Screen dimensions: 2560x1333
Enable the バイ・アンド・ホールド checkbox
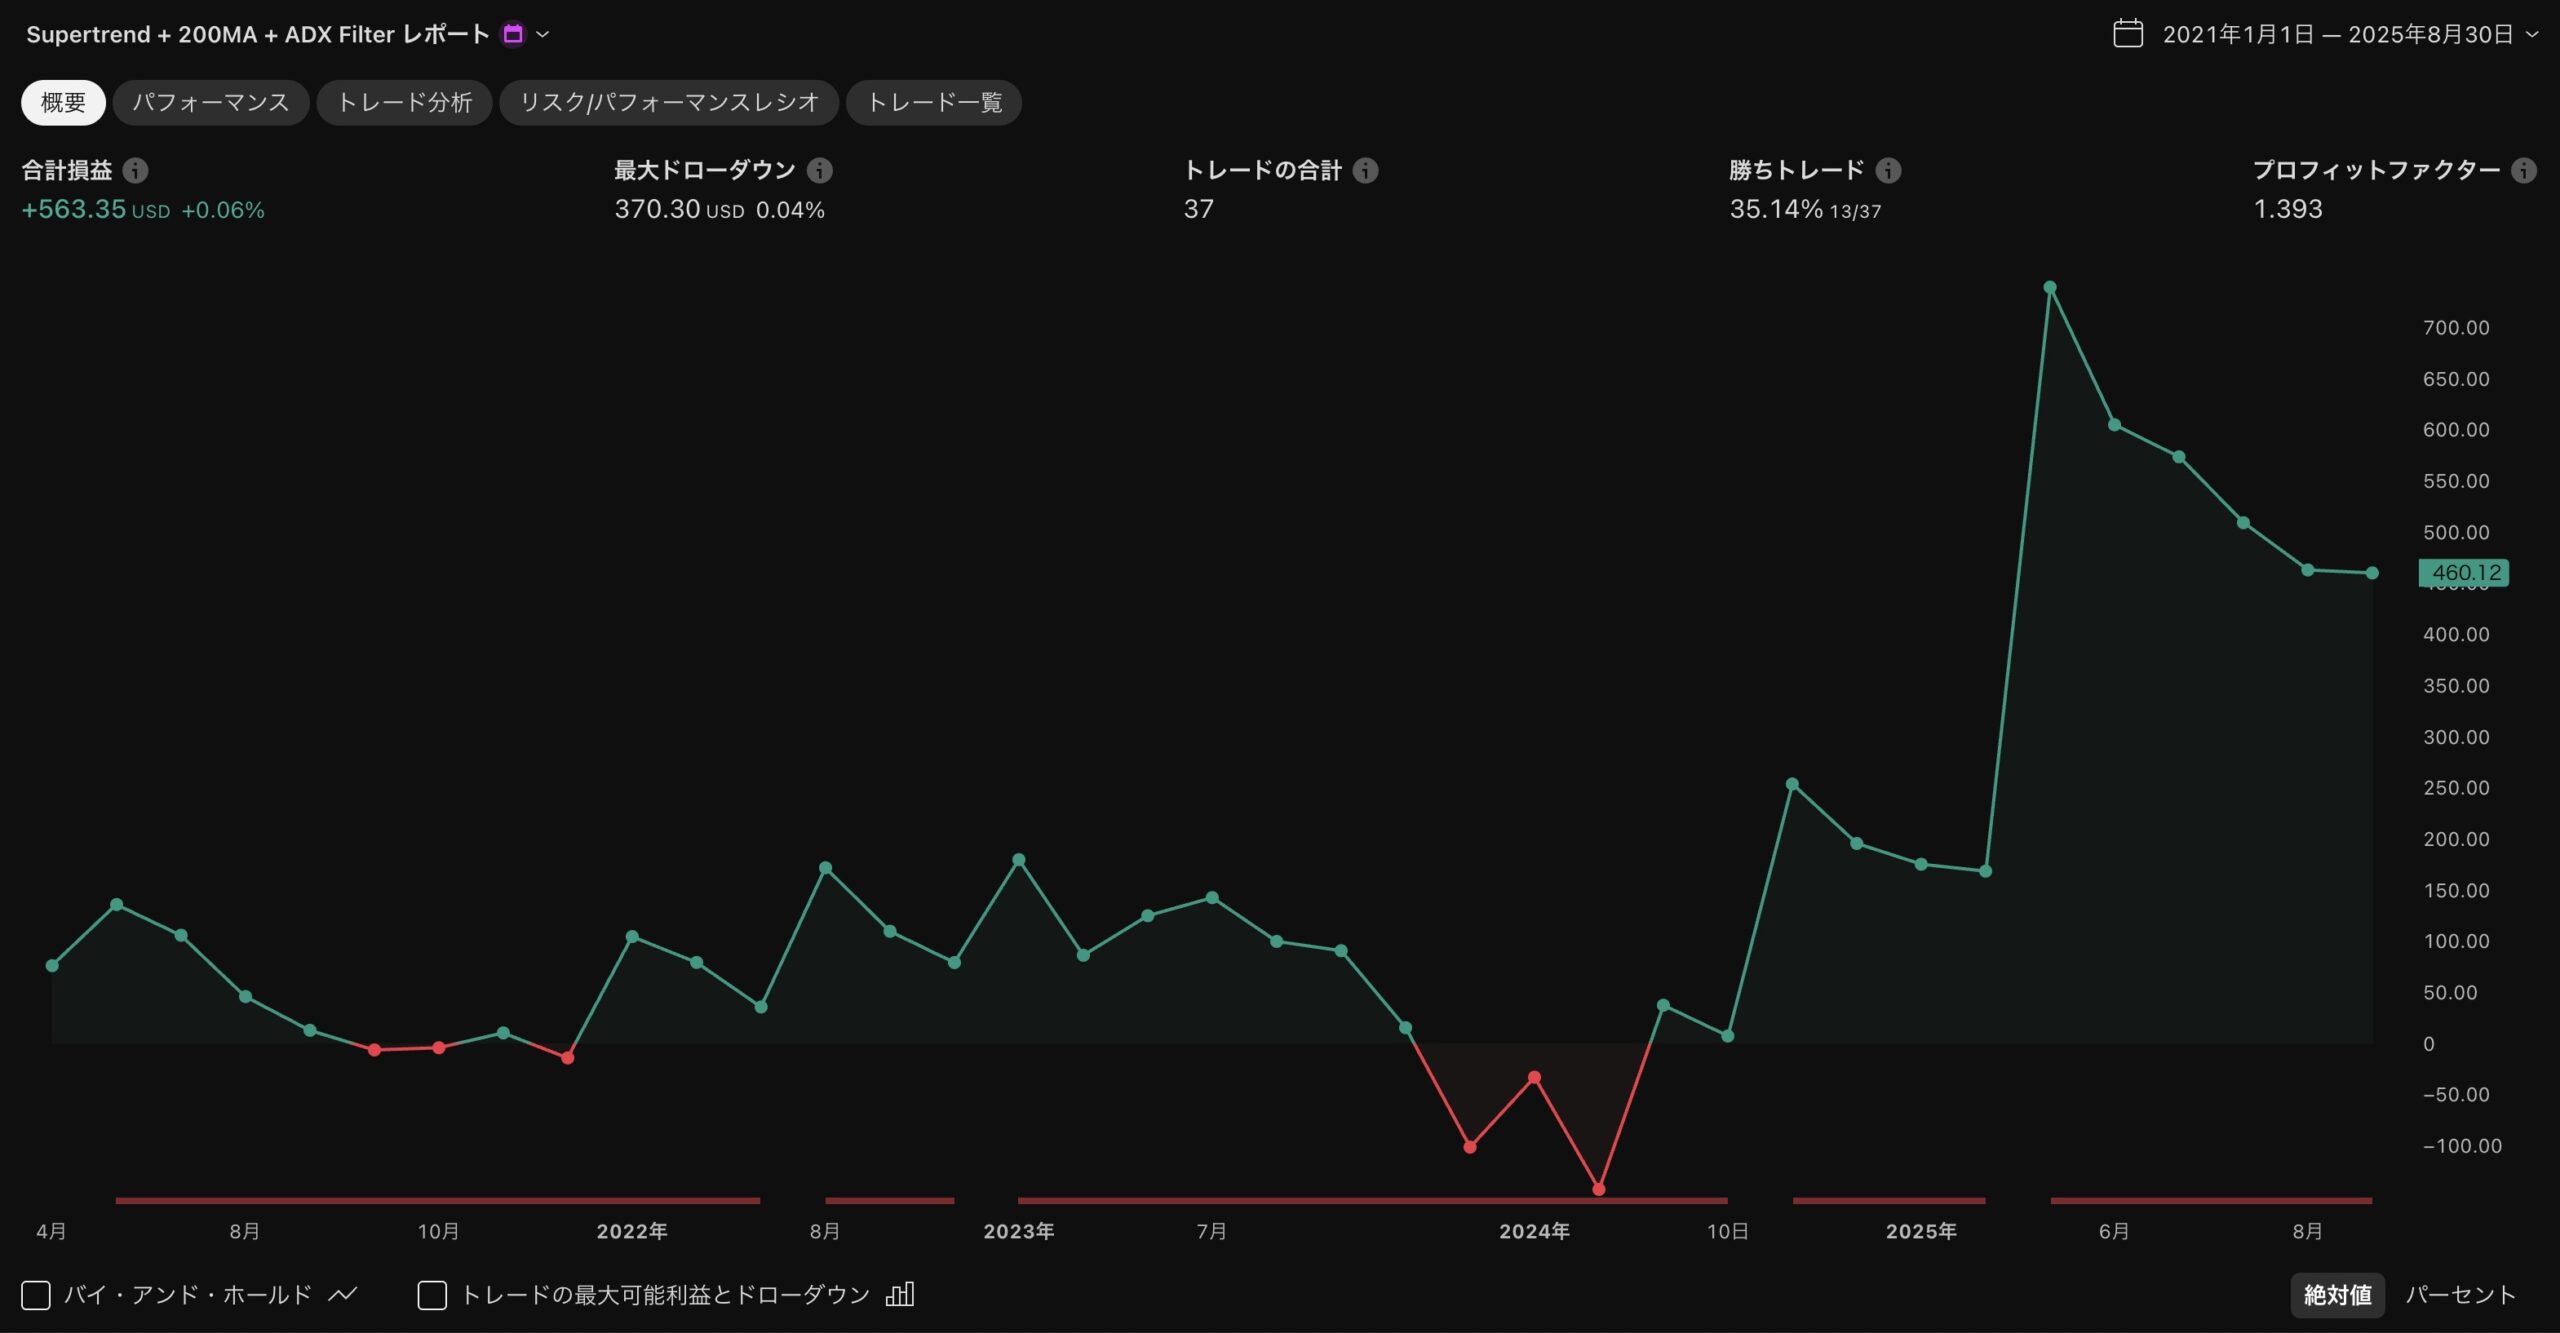36,1295
